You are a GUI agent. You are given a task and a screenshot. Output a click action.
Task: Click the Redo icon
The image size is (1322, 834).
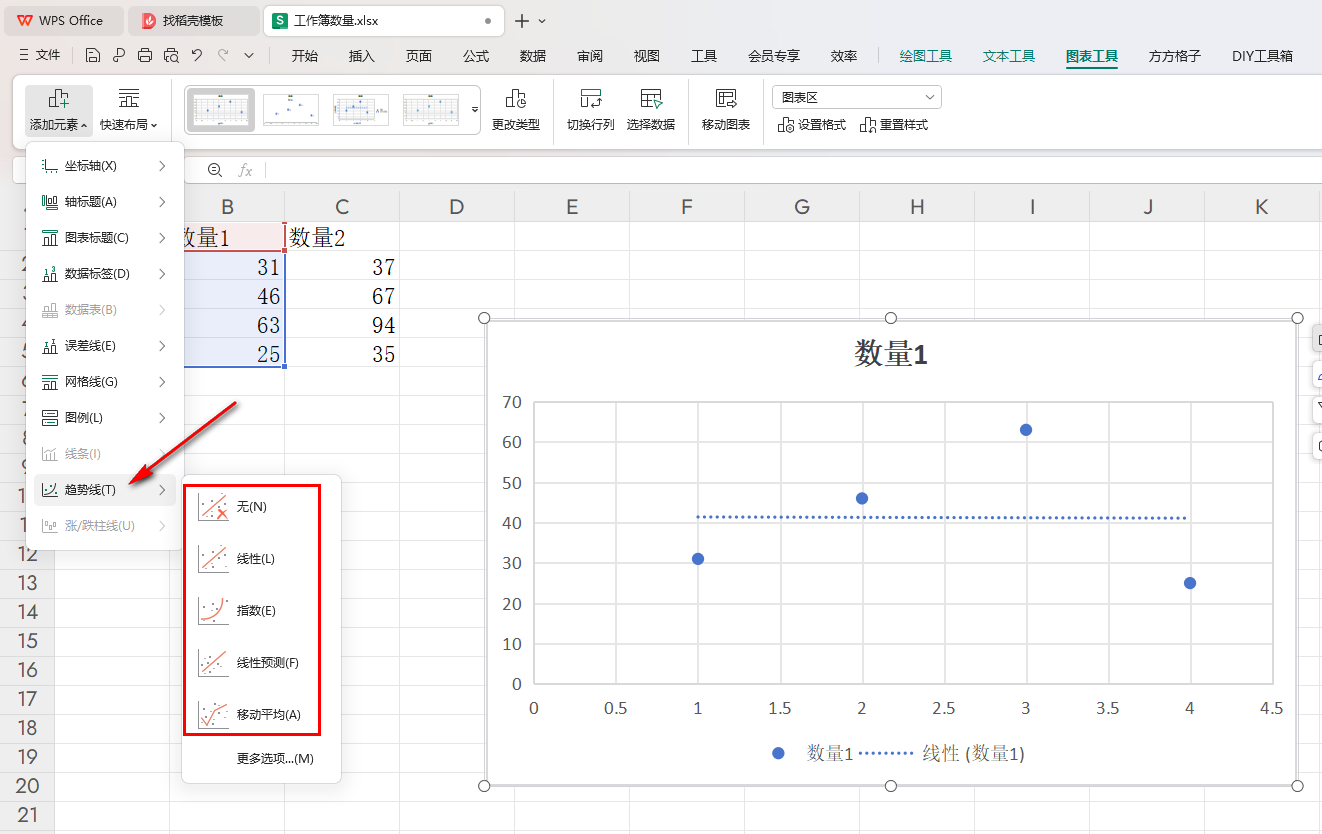tap(223, 55)
